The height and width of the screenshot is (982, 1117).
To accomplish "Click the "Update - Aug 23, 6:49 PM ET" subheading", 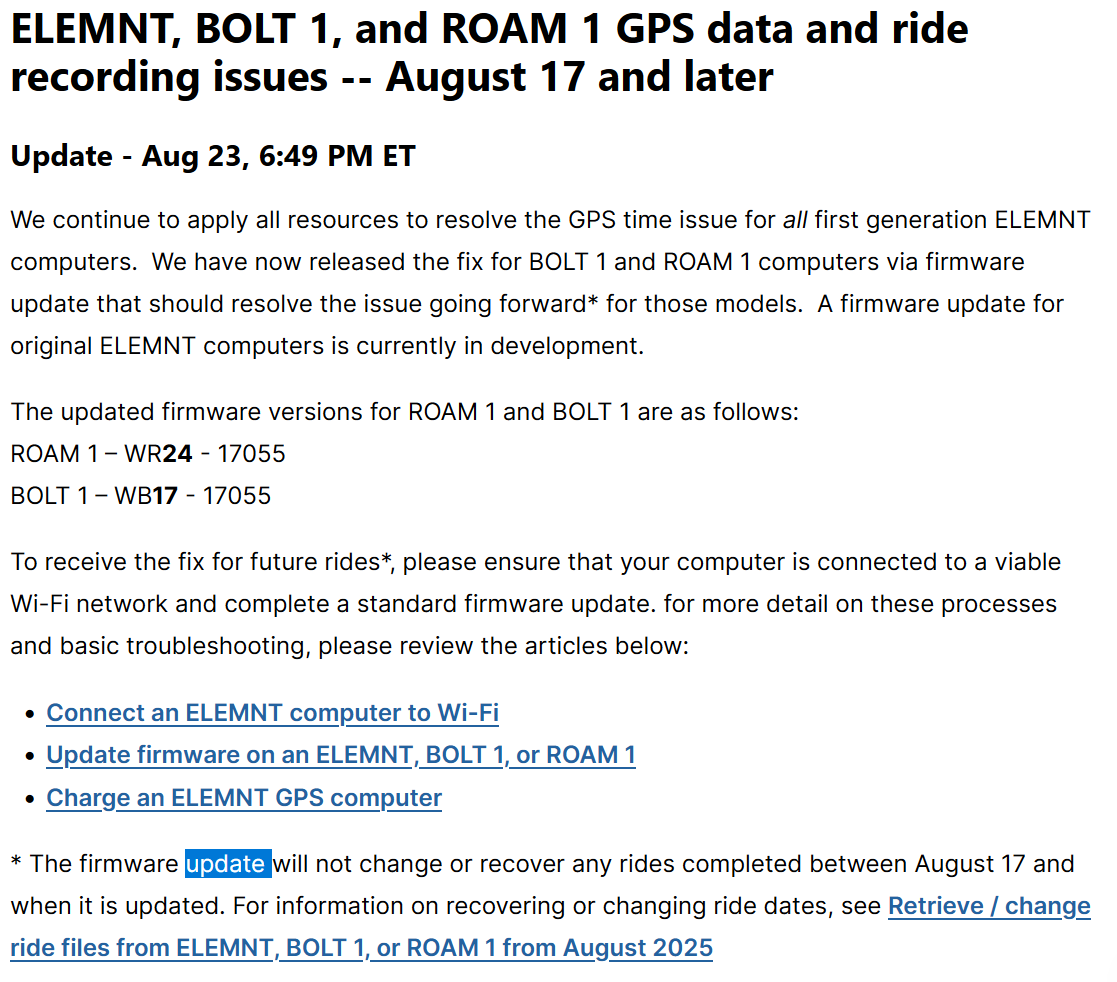I will tap(212, 156).
